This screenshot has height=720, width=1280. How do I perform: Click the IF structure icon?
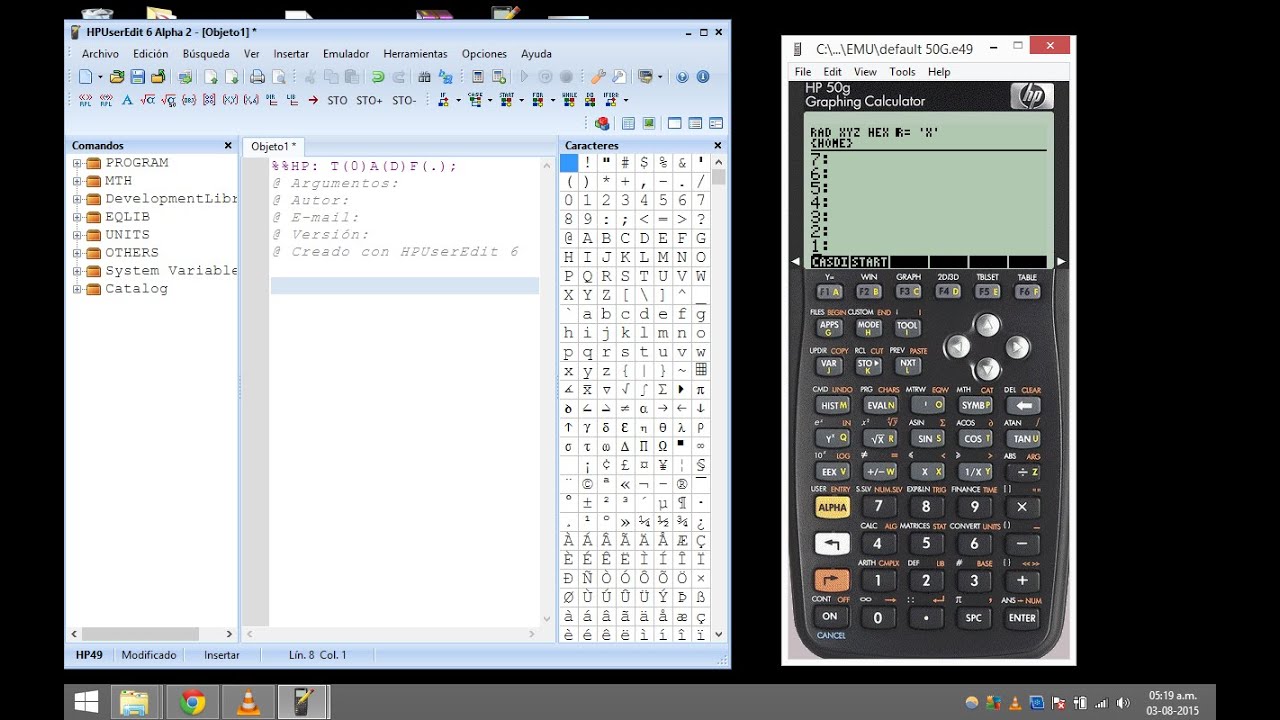[443, 99]
